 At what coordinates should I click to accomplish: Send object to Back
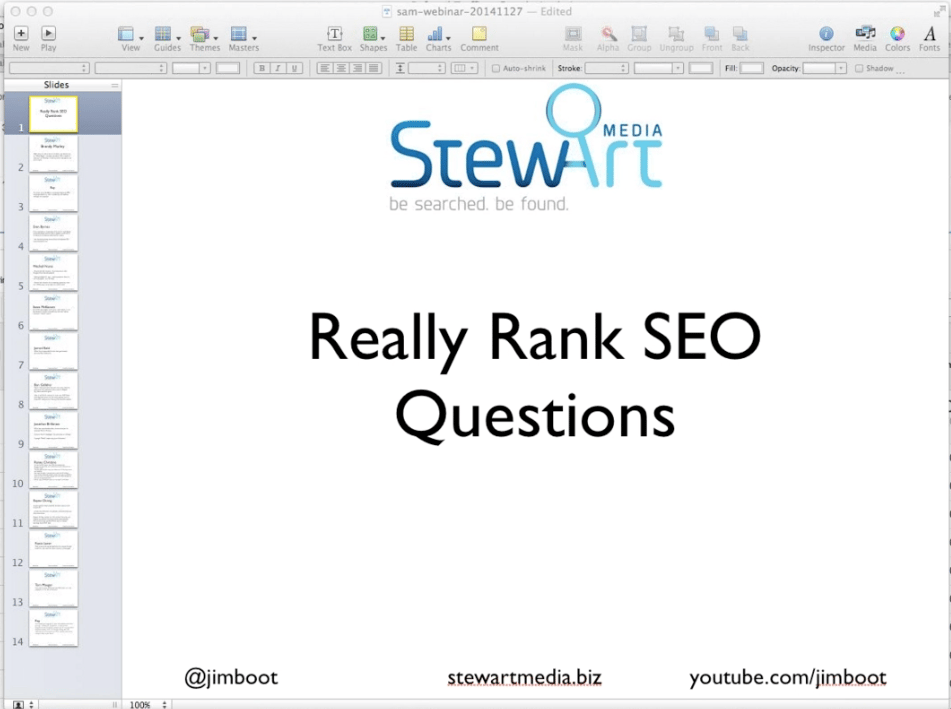click(x=740, y=39)
